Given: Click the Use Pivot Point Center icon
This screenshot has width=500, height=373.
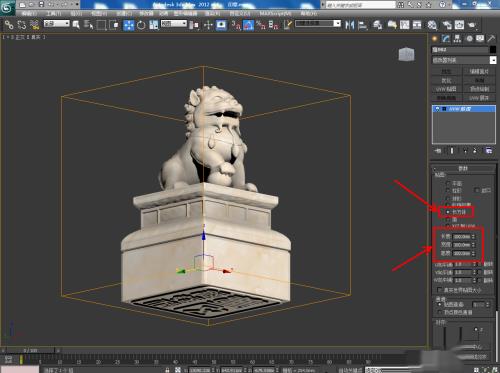Looking at the screenshot, I should [194, 25].
